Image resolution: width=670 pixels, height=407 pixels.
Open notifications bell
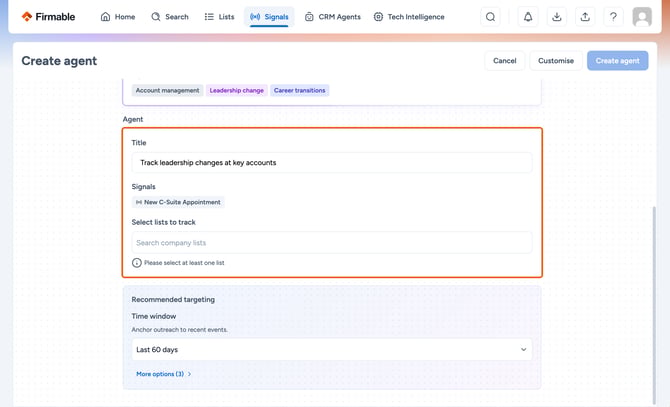click(x=528, y=17)
